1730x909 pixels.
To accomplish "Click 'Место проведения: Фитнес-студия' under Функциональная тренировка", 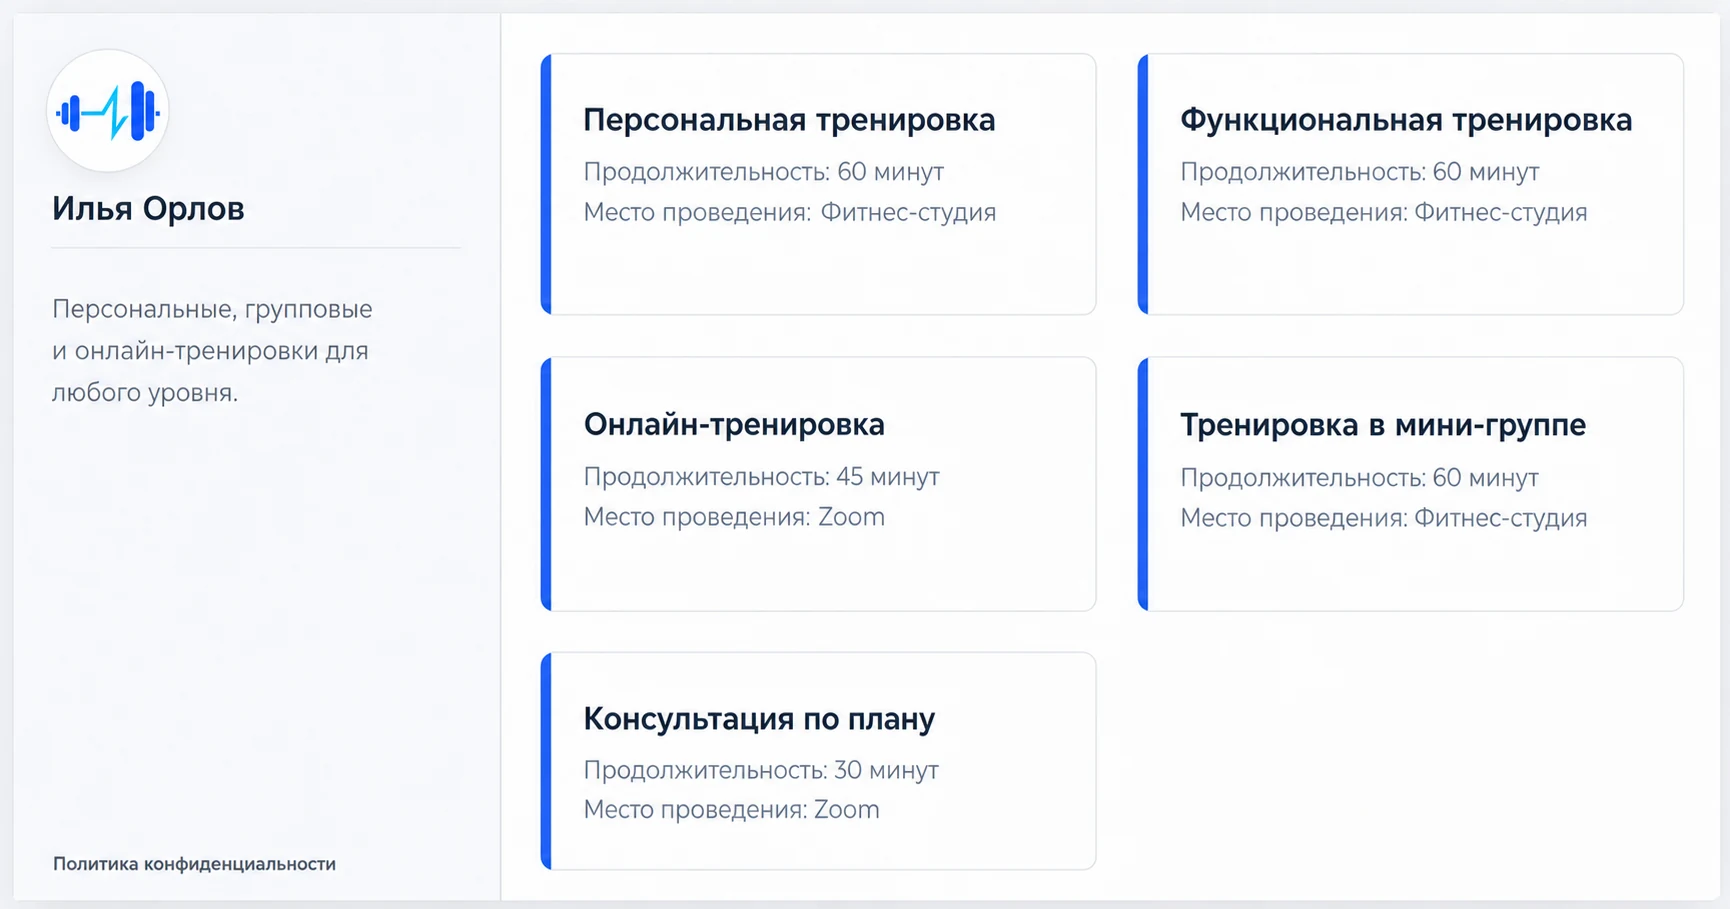I will pos(1384,212).
